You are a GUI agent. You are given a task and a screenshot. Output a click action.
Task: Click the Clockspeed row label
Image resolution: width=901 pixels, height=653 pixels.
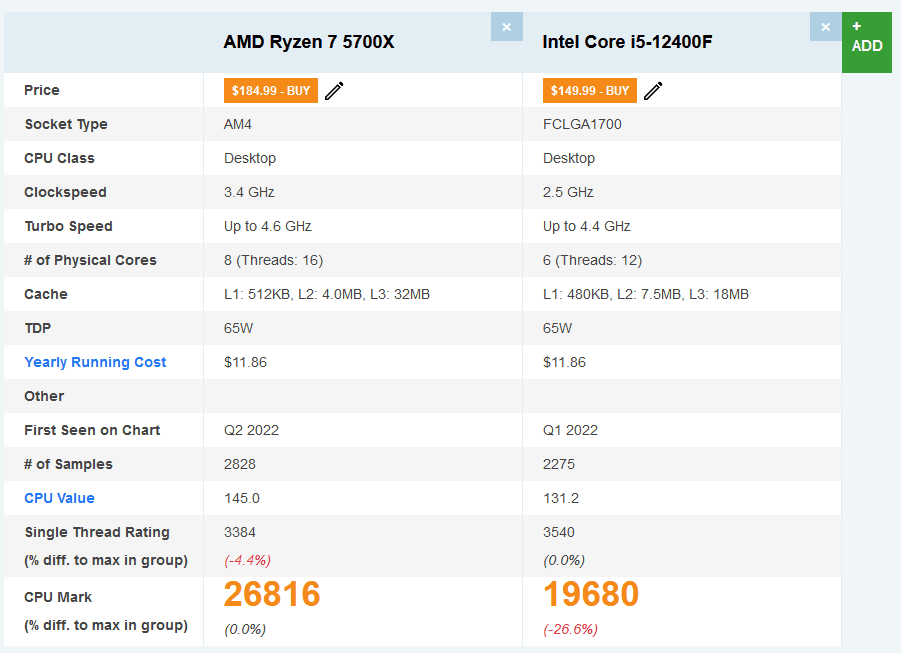pos(65,192)
